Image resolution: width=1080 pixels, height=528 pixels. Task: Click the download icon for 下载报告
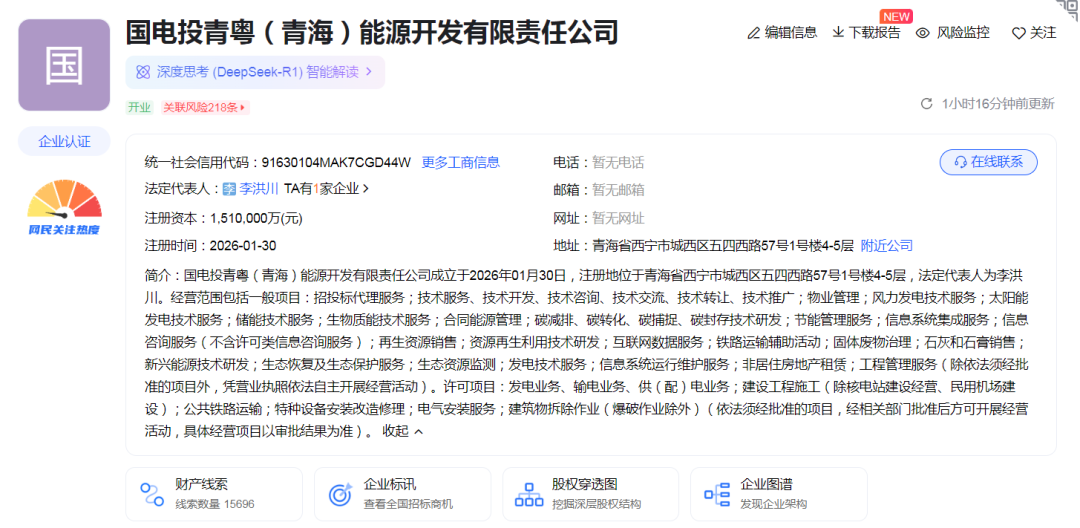[x=838, y=33]
